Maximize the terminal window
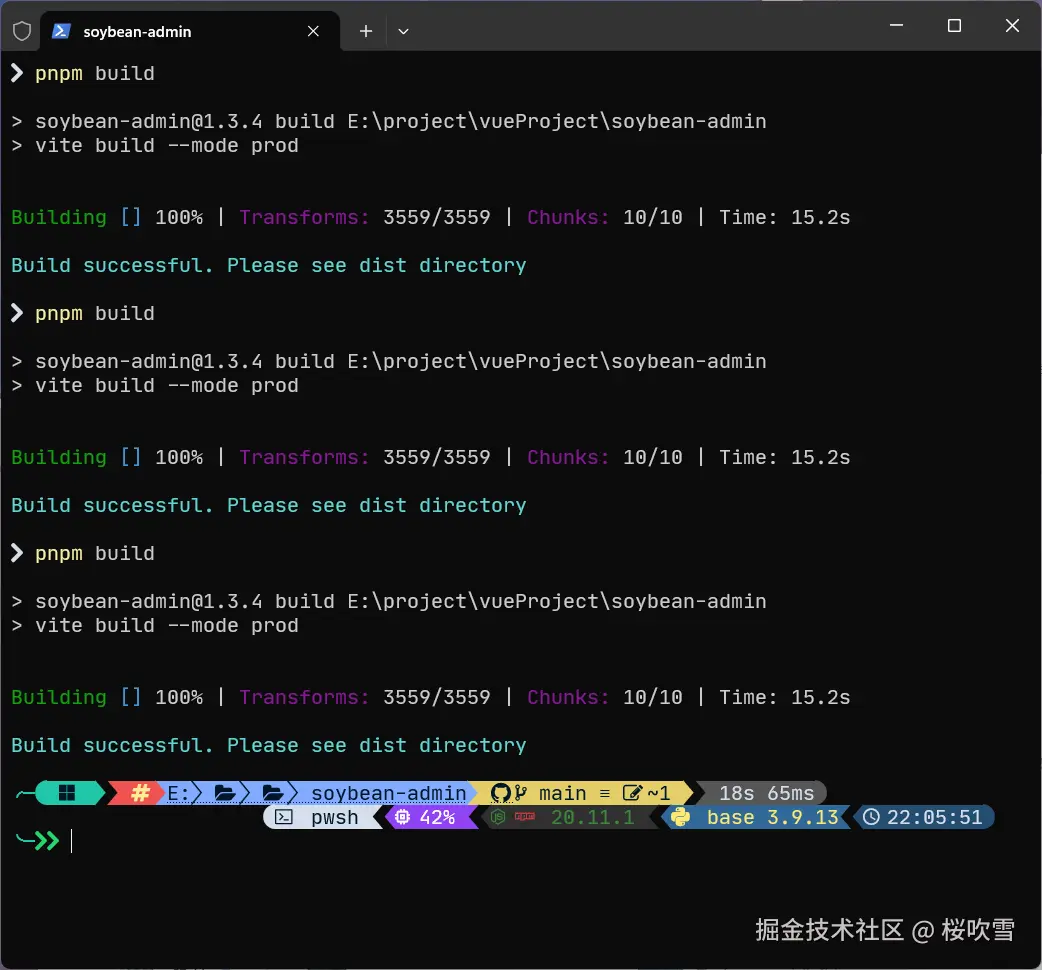1042x970 pixels. click(954, 25)
